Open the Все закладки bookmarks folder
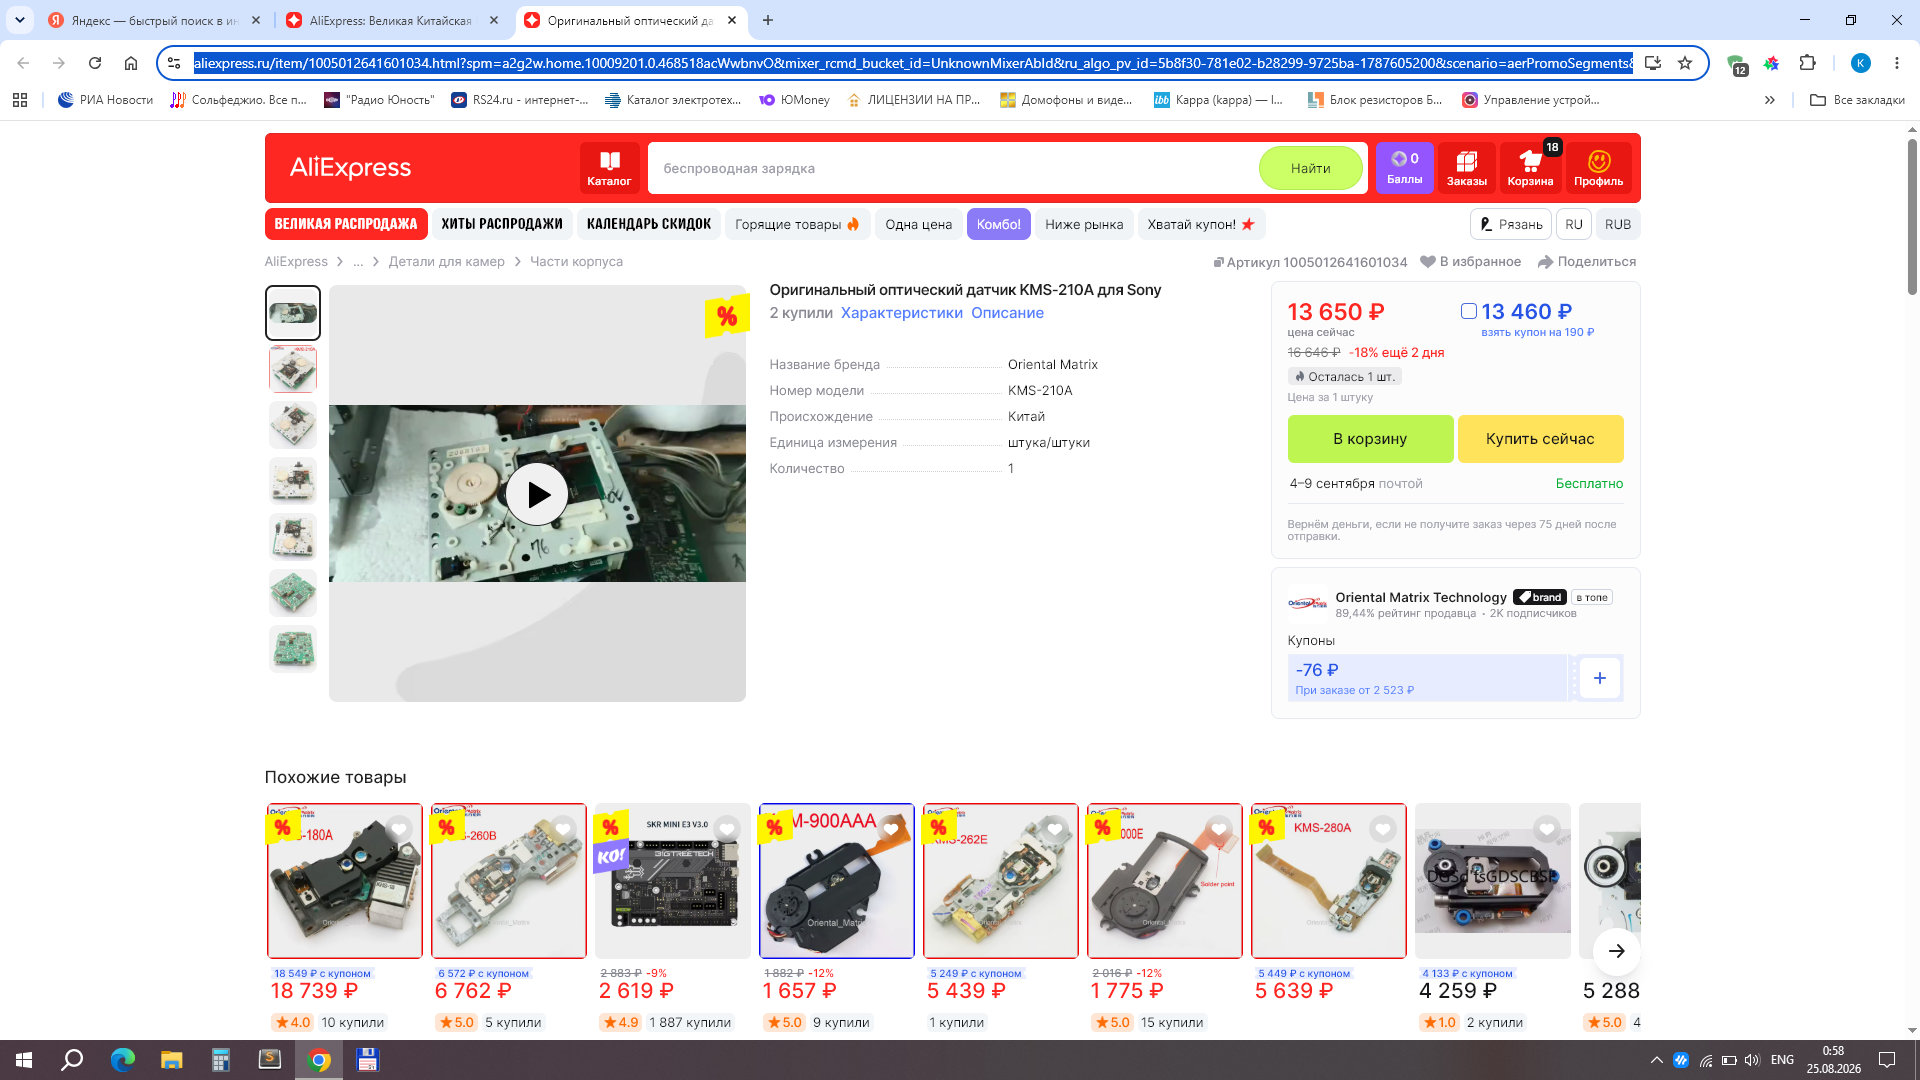1920x1080 pixels. (x=1857, y=100)
